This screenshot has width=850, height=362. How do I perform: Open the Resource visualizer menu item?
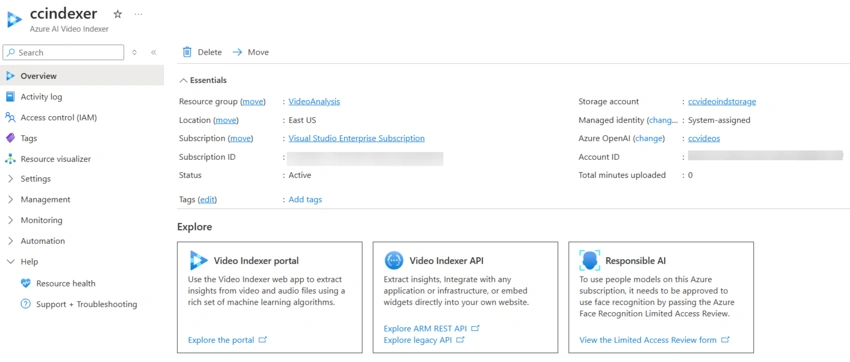tap(56, 159)
